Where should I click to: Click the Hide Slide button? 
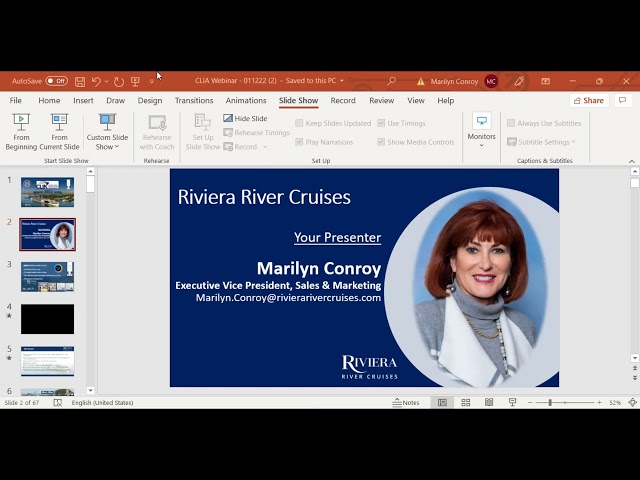(x=245, y=118)
